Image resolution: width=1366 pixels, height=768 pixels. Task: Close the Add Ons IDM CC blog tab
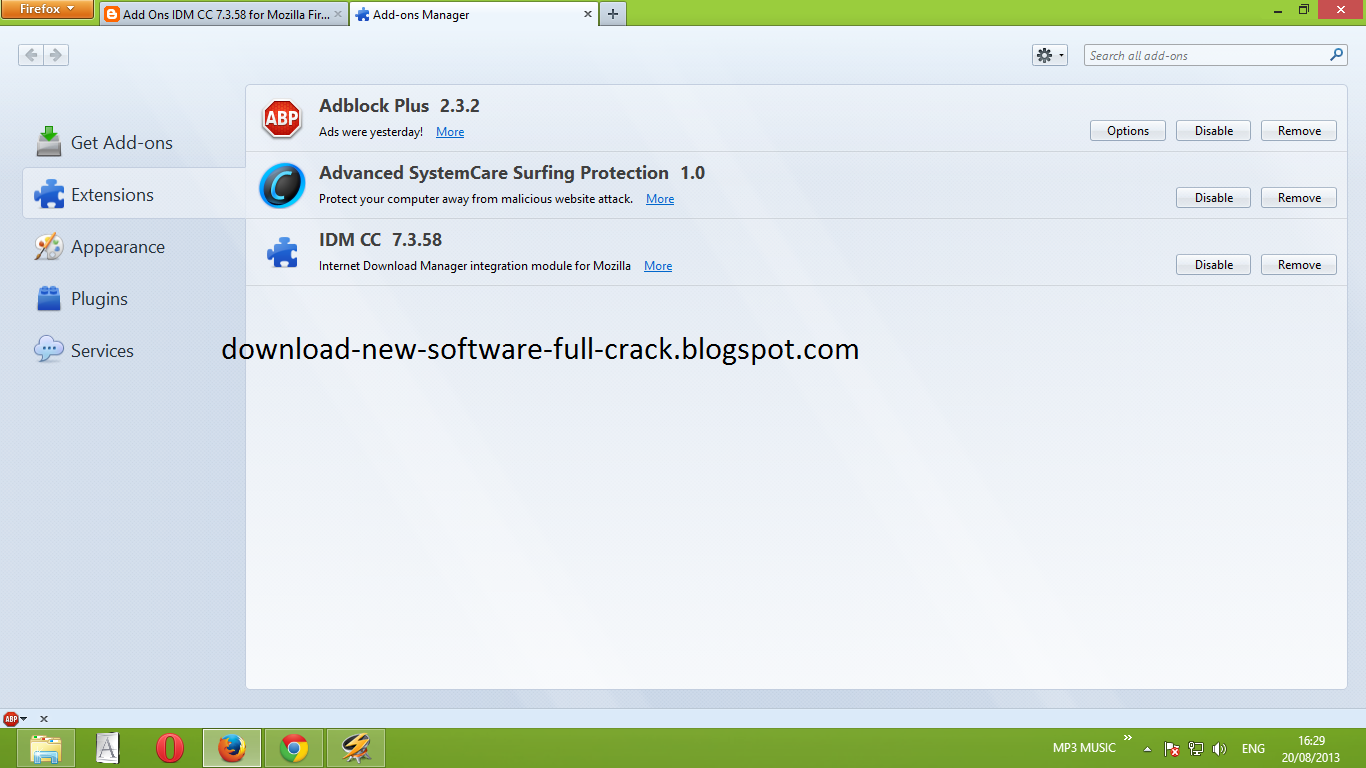point(338,15)
